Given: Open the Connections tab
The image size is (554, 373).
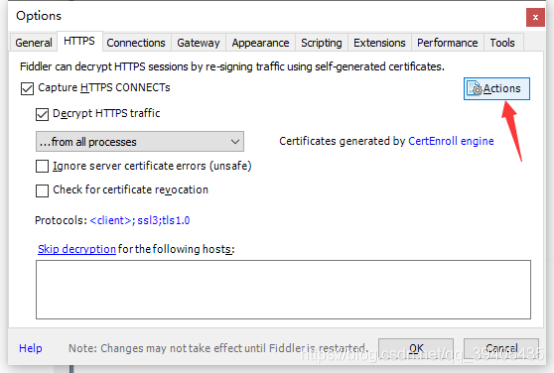Looking at the screenshot, I should [136, 43].
